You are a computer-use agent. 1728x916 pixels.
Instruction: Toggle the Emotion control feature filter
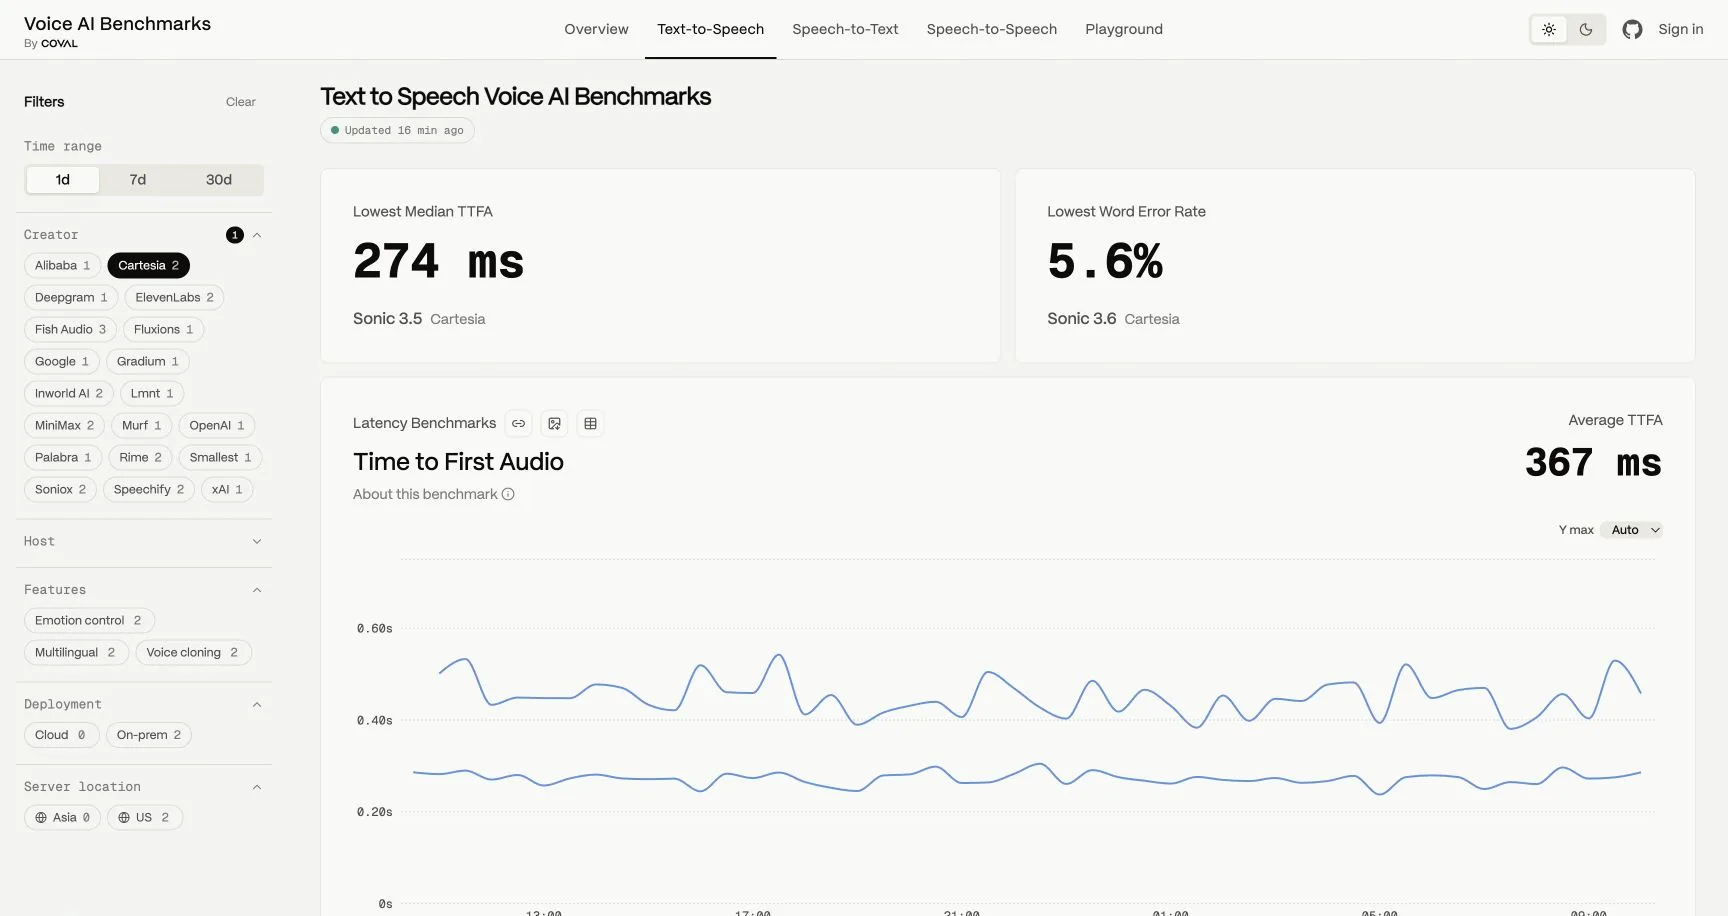[89, 620]
